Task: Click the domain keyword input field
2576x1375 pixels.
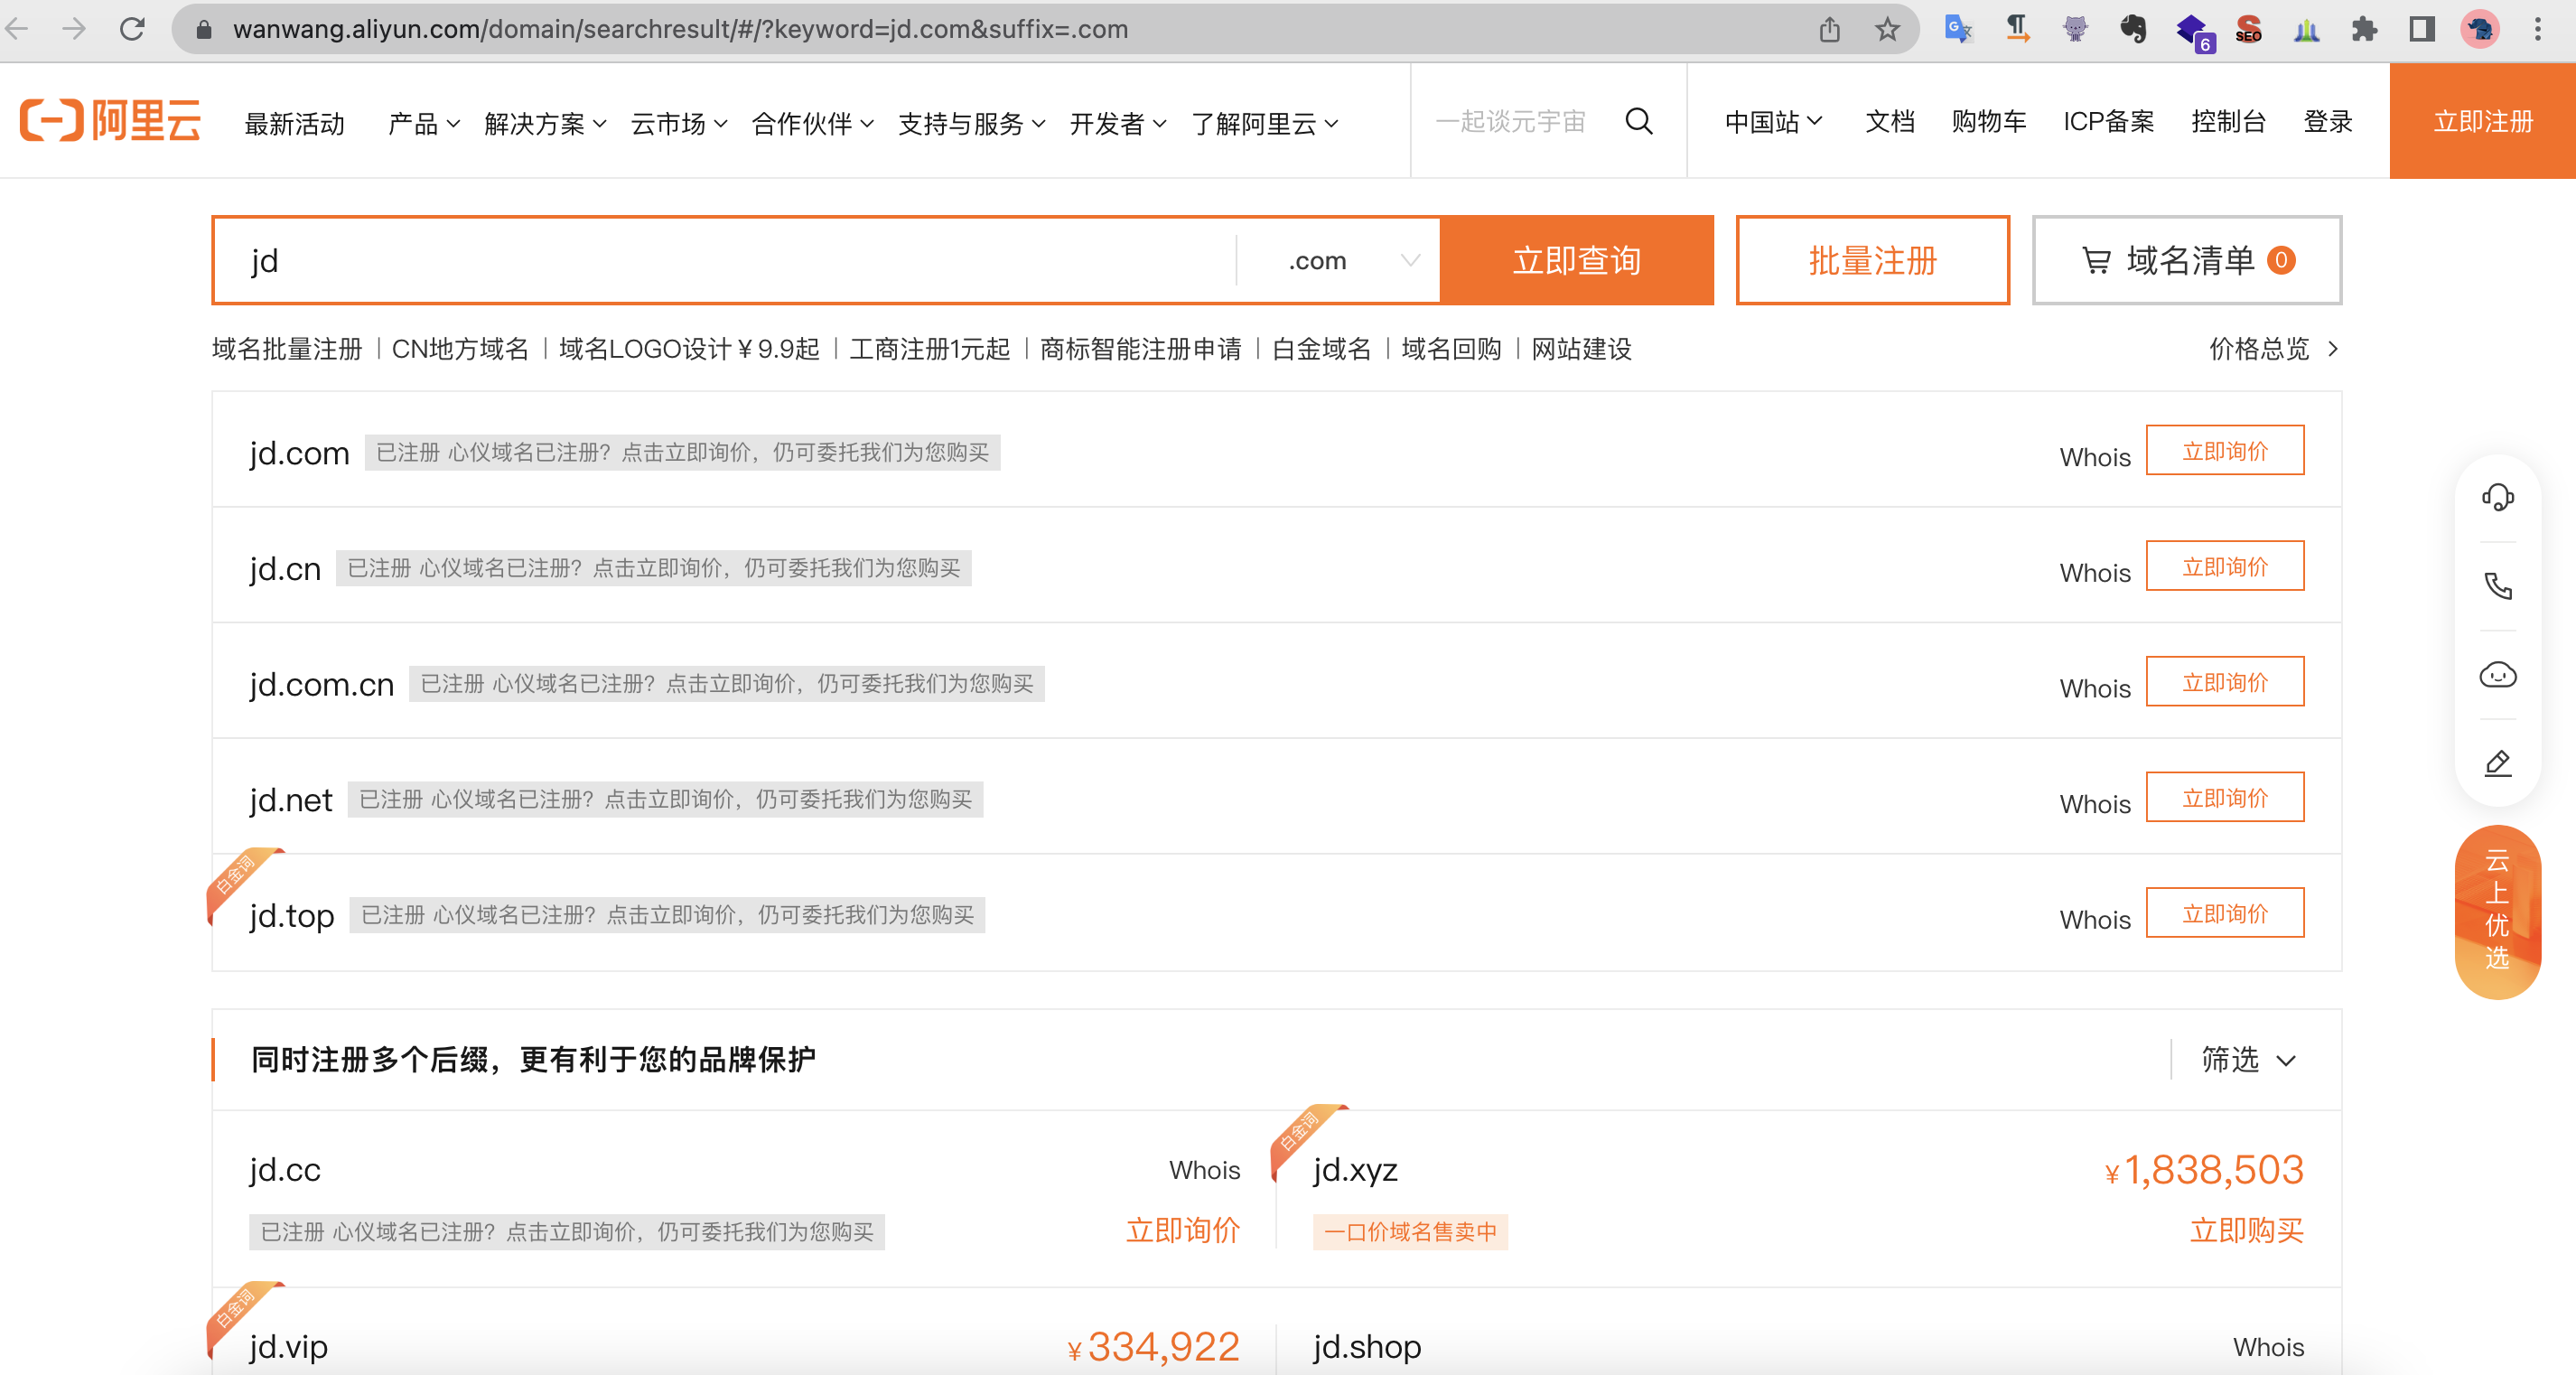Action: 720,261
